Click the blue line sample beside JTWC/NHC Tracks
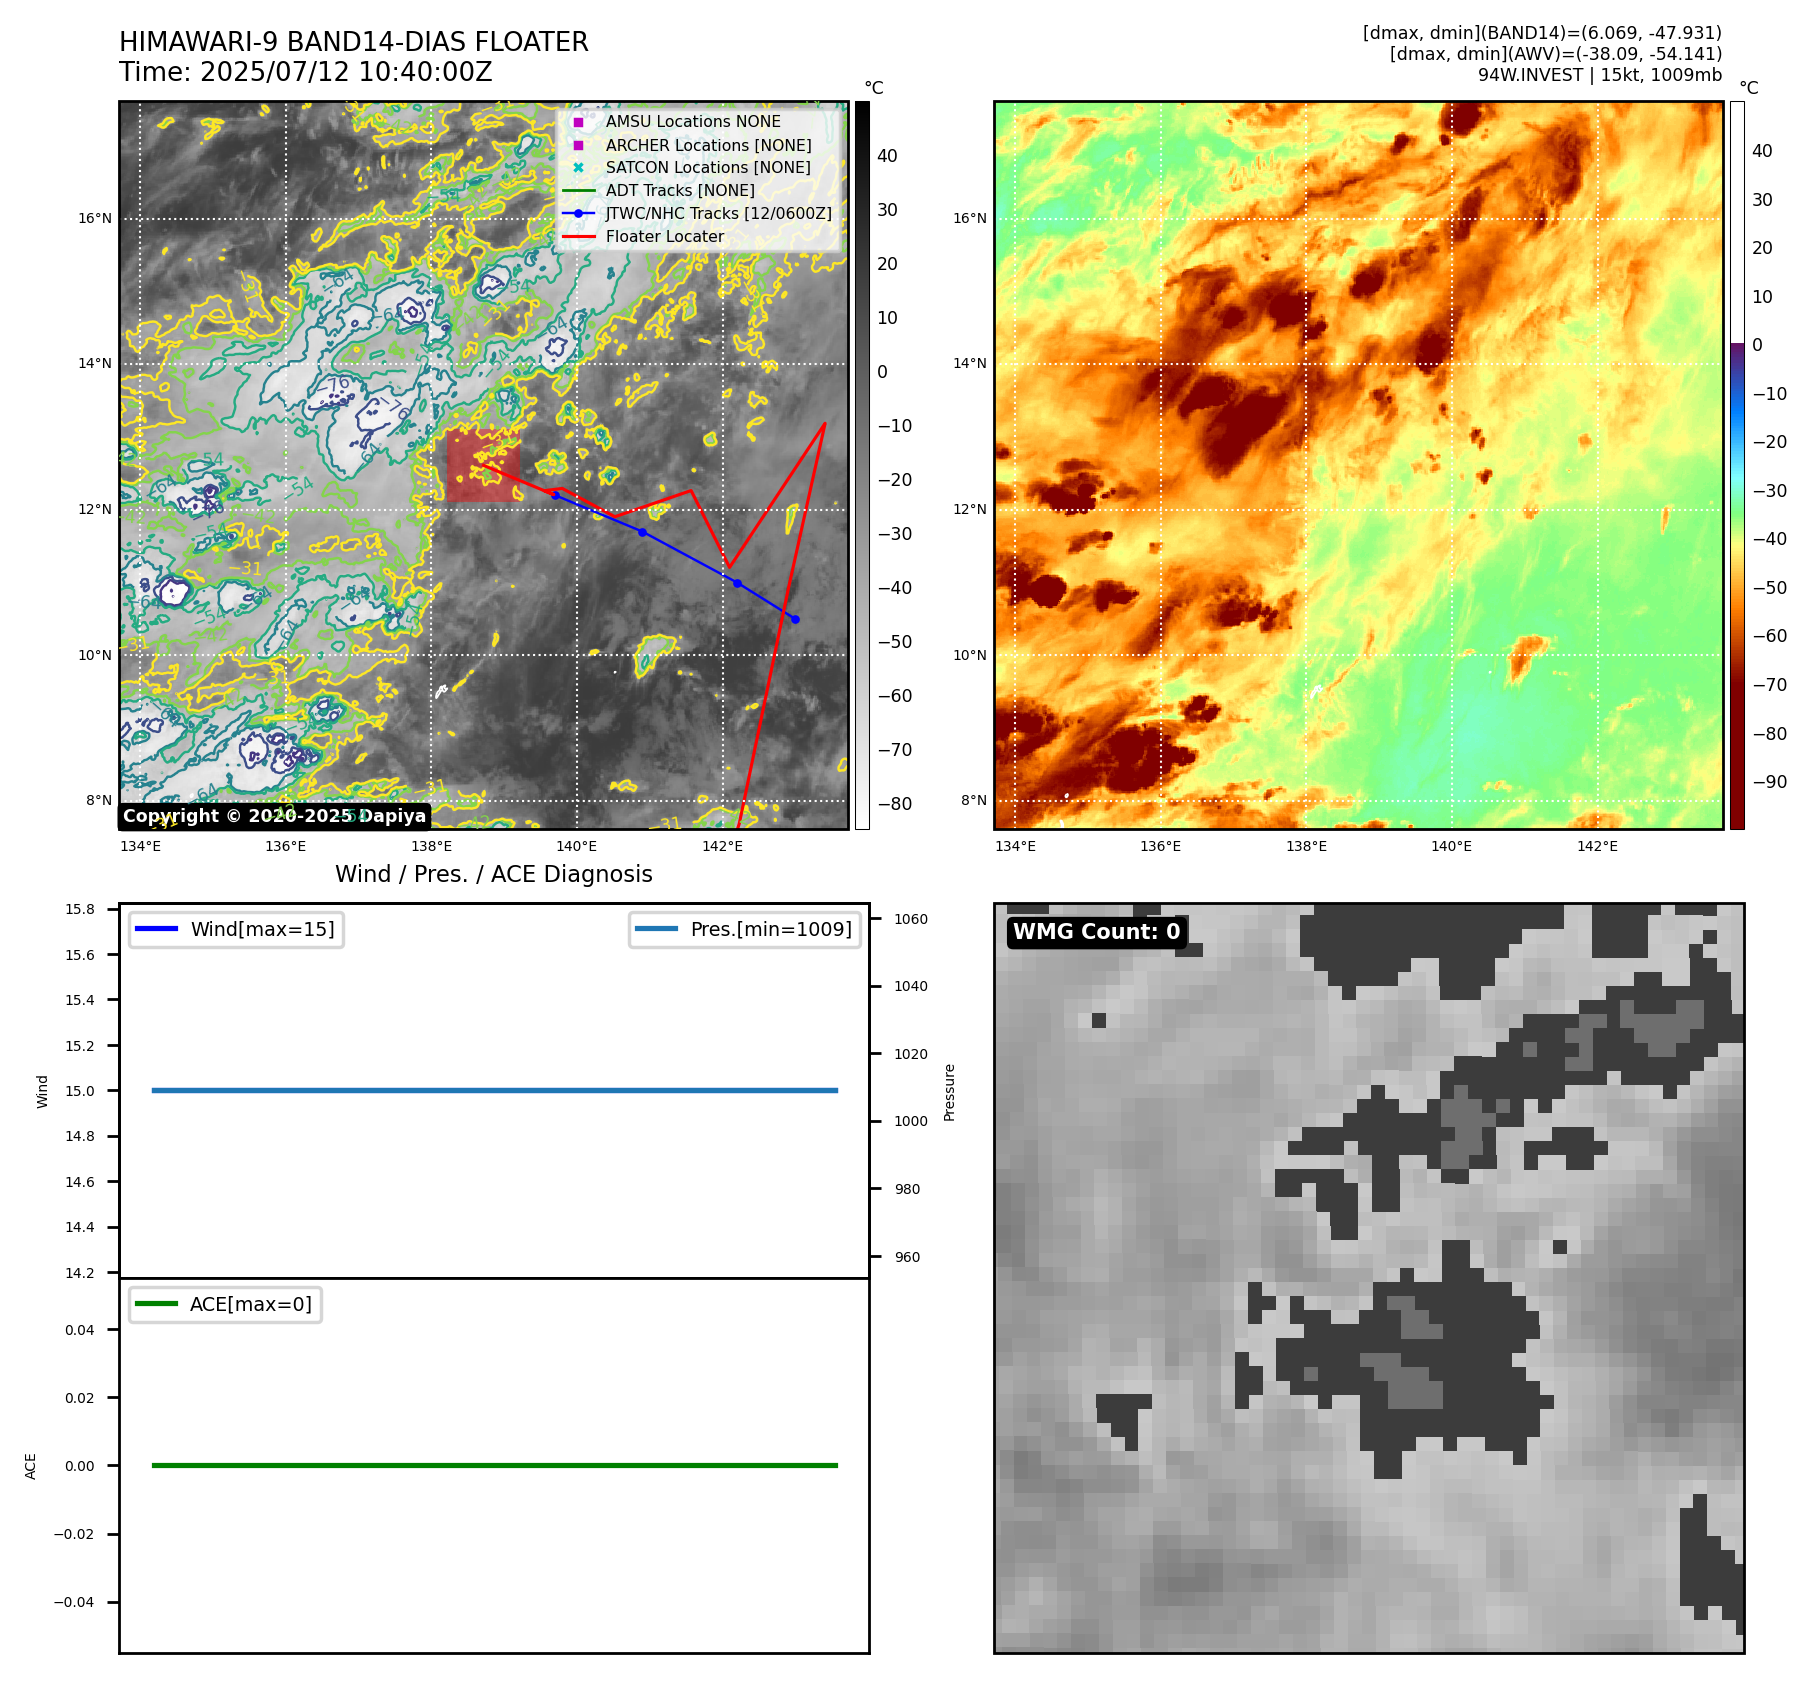 [579, 213]
